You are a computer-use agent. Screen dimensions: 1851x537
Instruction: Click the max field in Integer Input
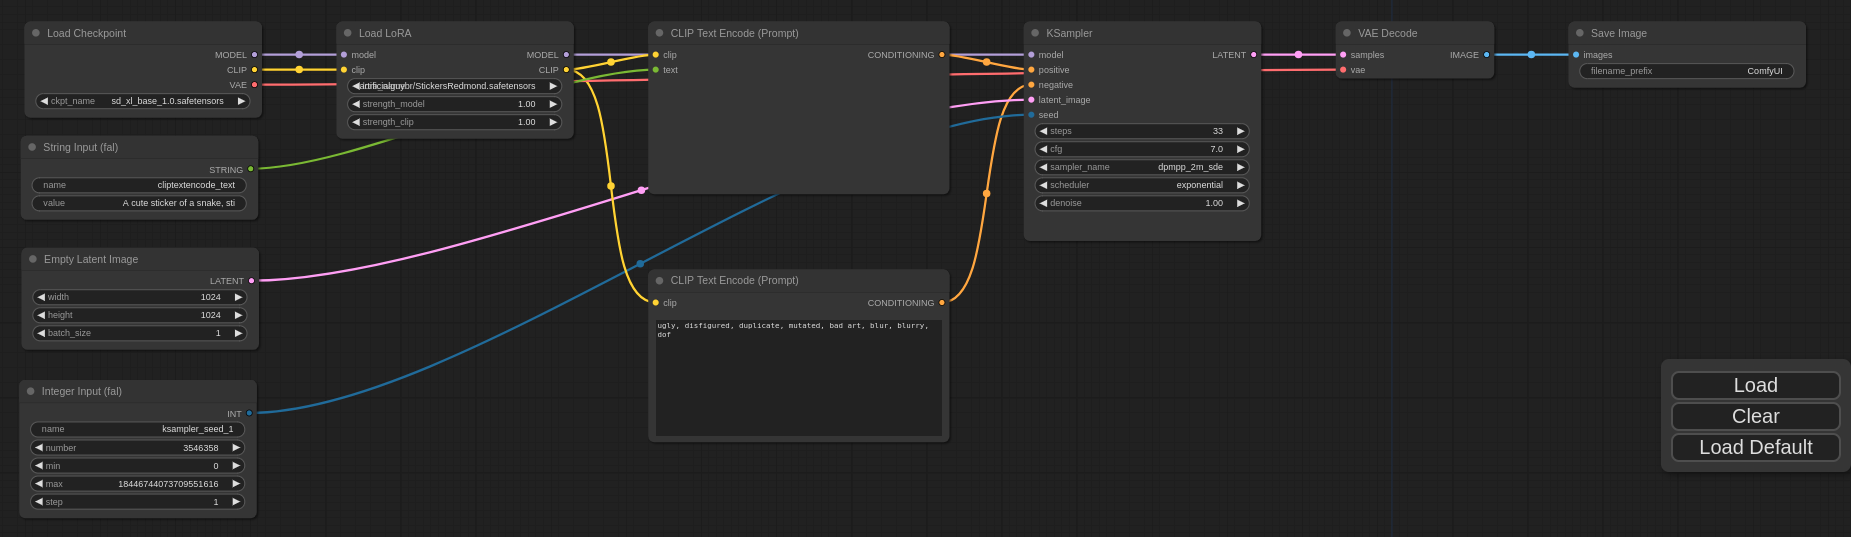[137, 483]
